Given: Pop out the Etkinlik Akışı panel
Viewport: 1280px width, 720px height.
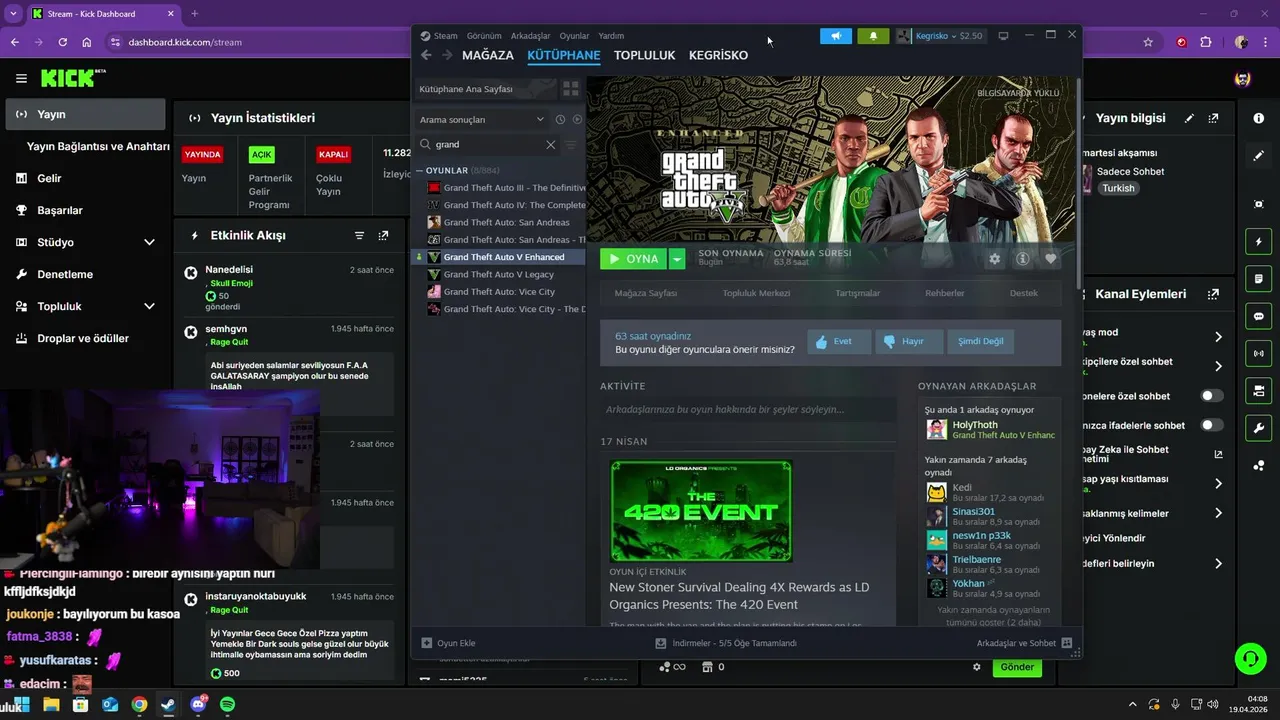Looking at the screenshot, I should 383,236.
